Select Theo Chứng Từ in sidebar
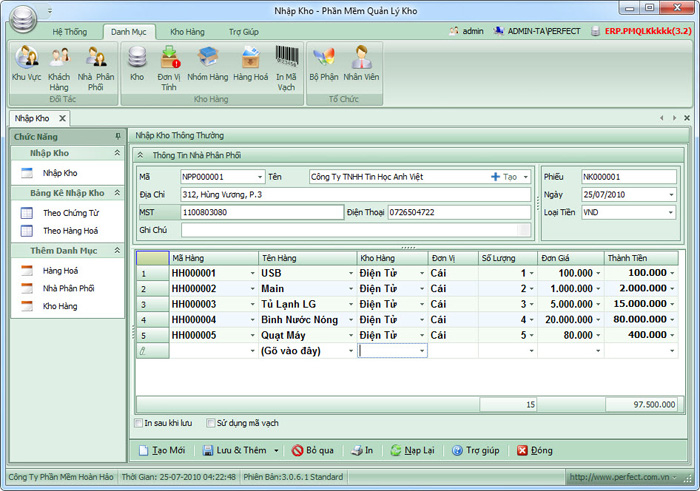The width and height of the screenshot is (700, 491). point(70,212)
